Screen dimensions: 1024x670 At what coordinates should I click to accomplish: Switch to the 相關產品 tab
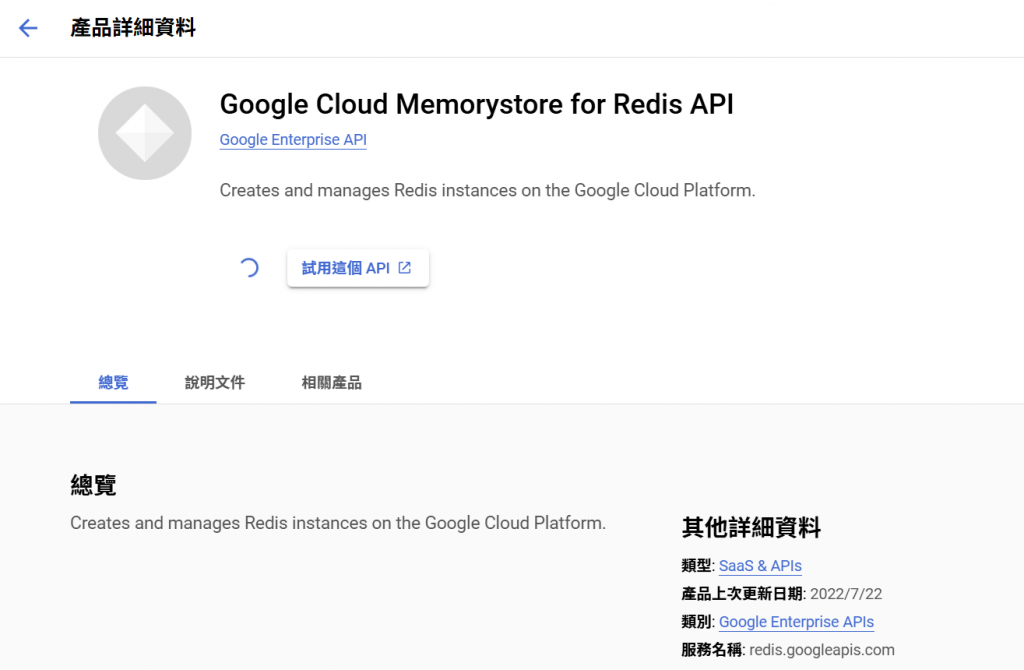tap(332, 383)
